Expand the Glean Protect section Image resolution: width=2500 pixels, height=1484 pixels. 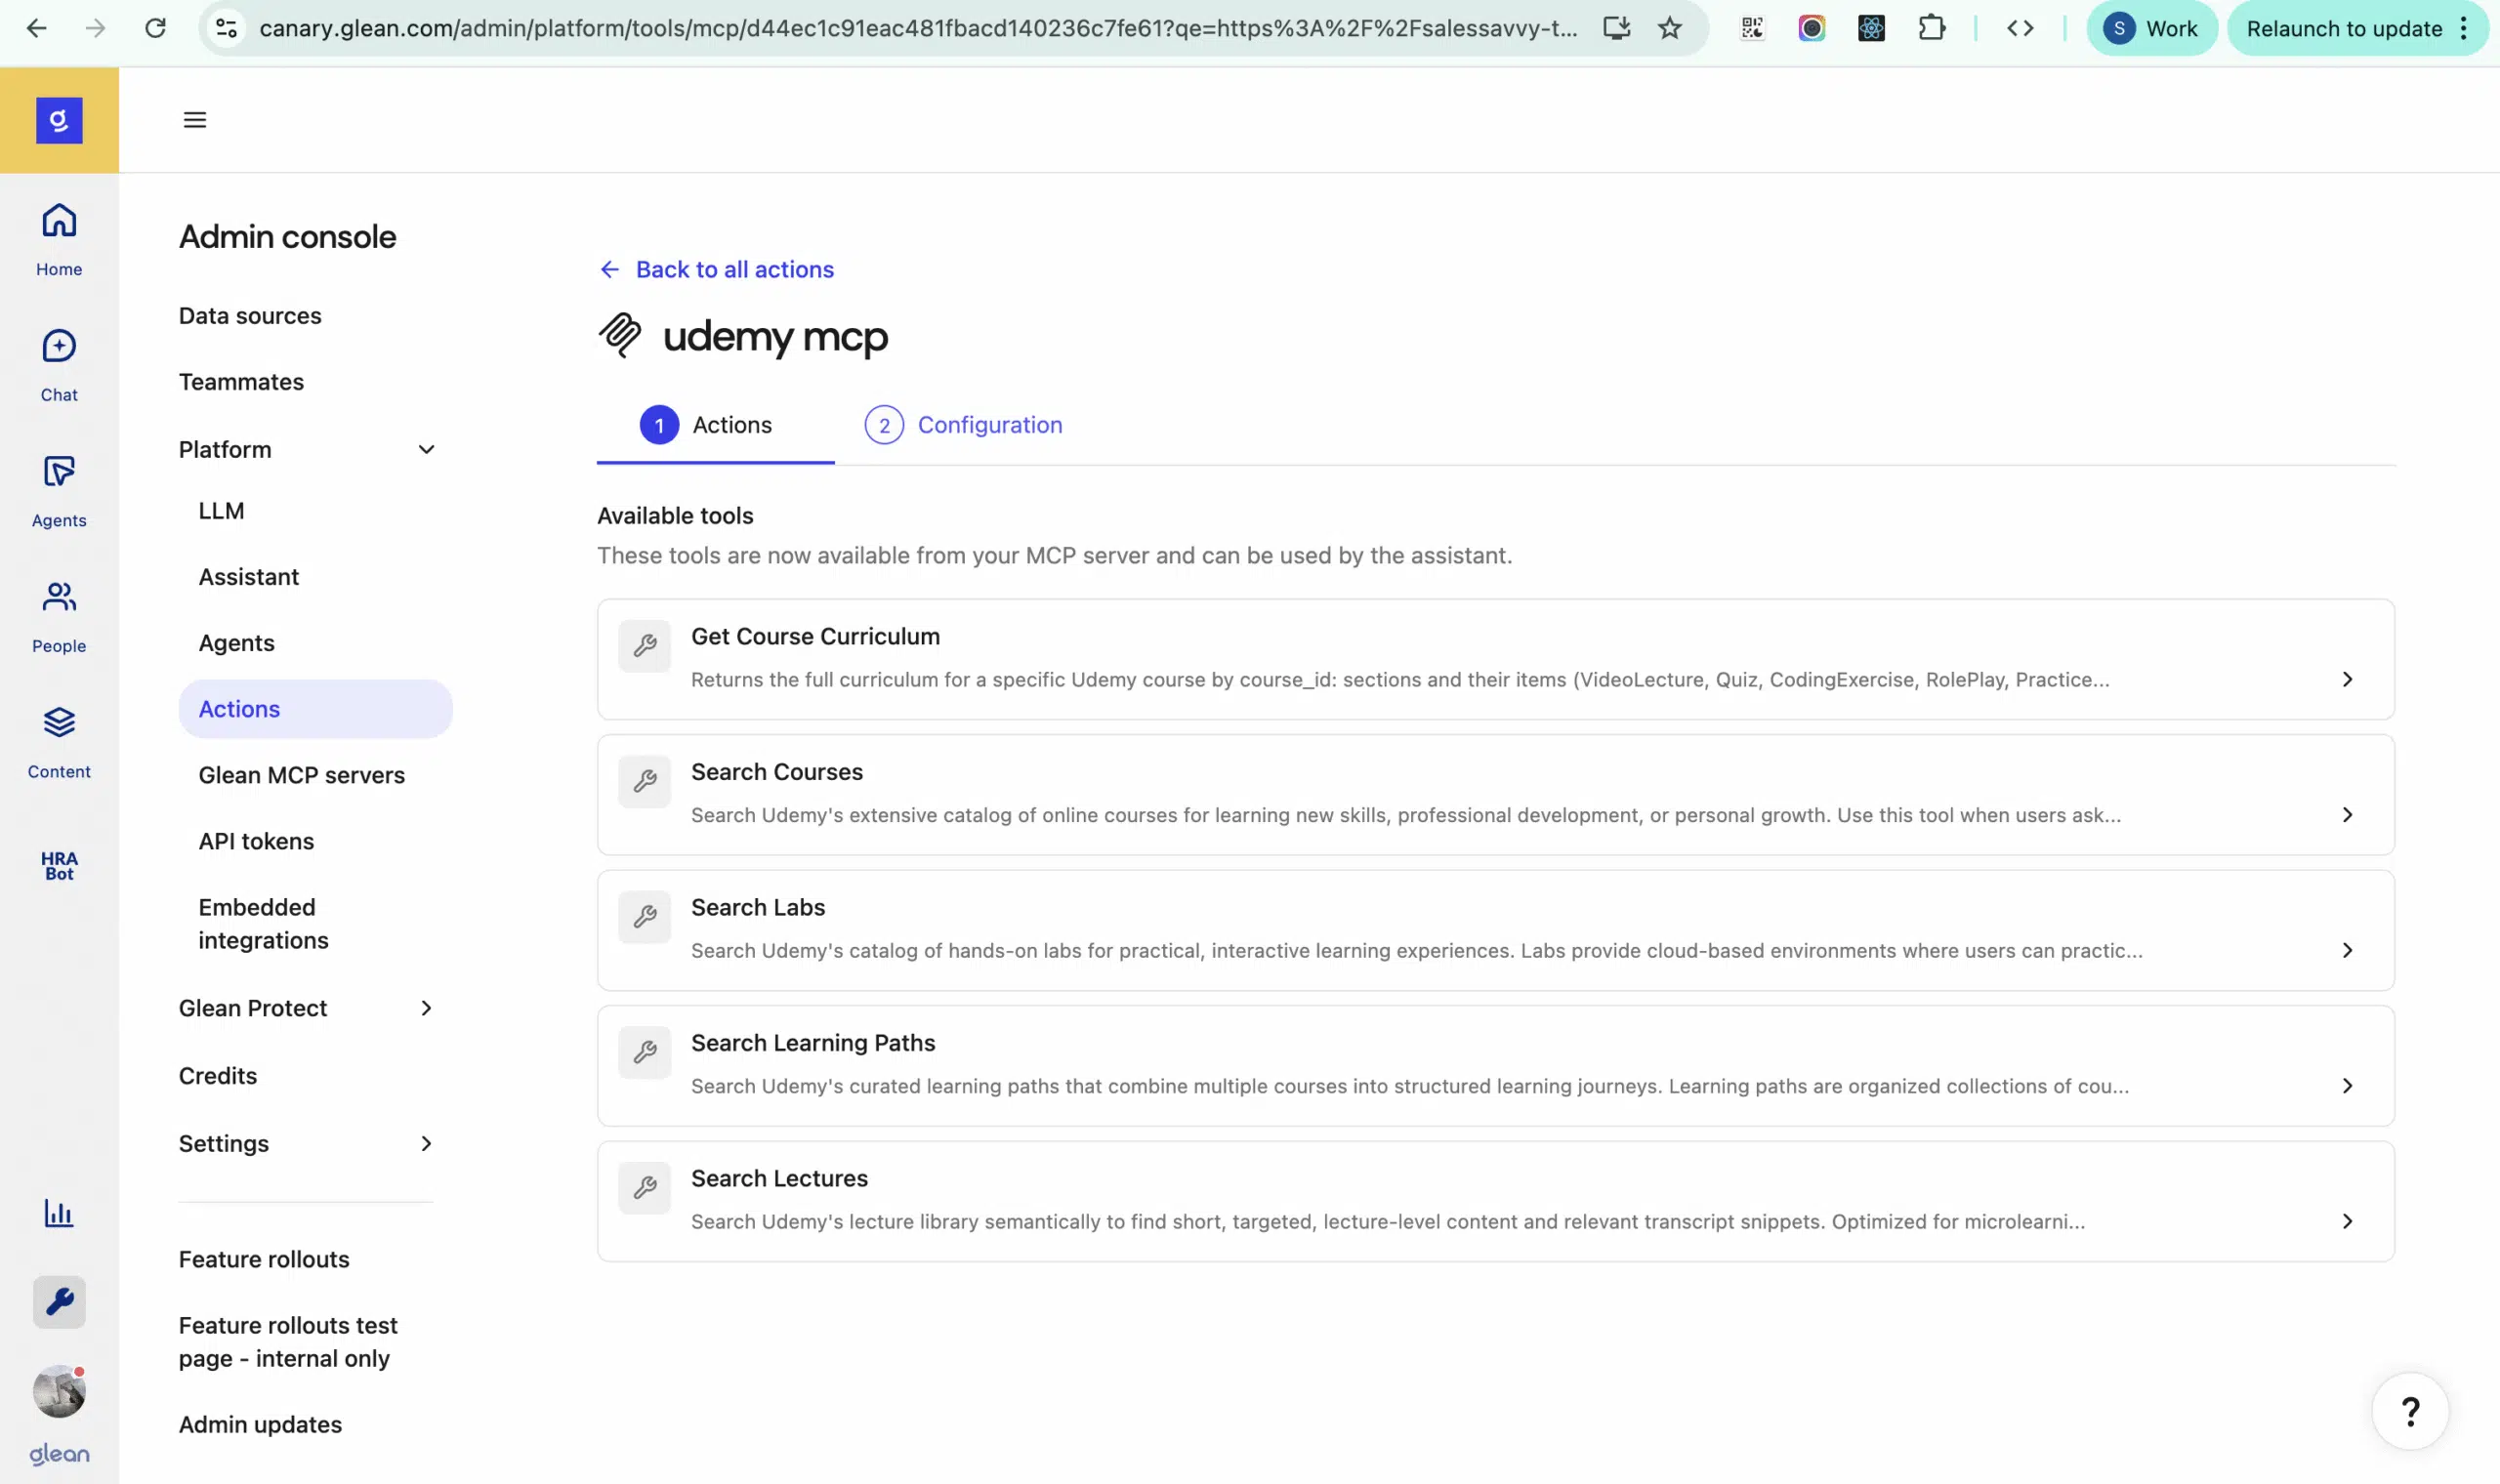(426, 1008)
